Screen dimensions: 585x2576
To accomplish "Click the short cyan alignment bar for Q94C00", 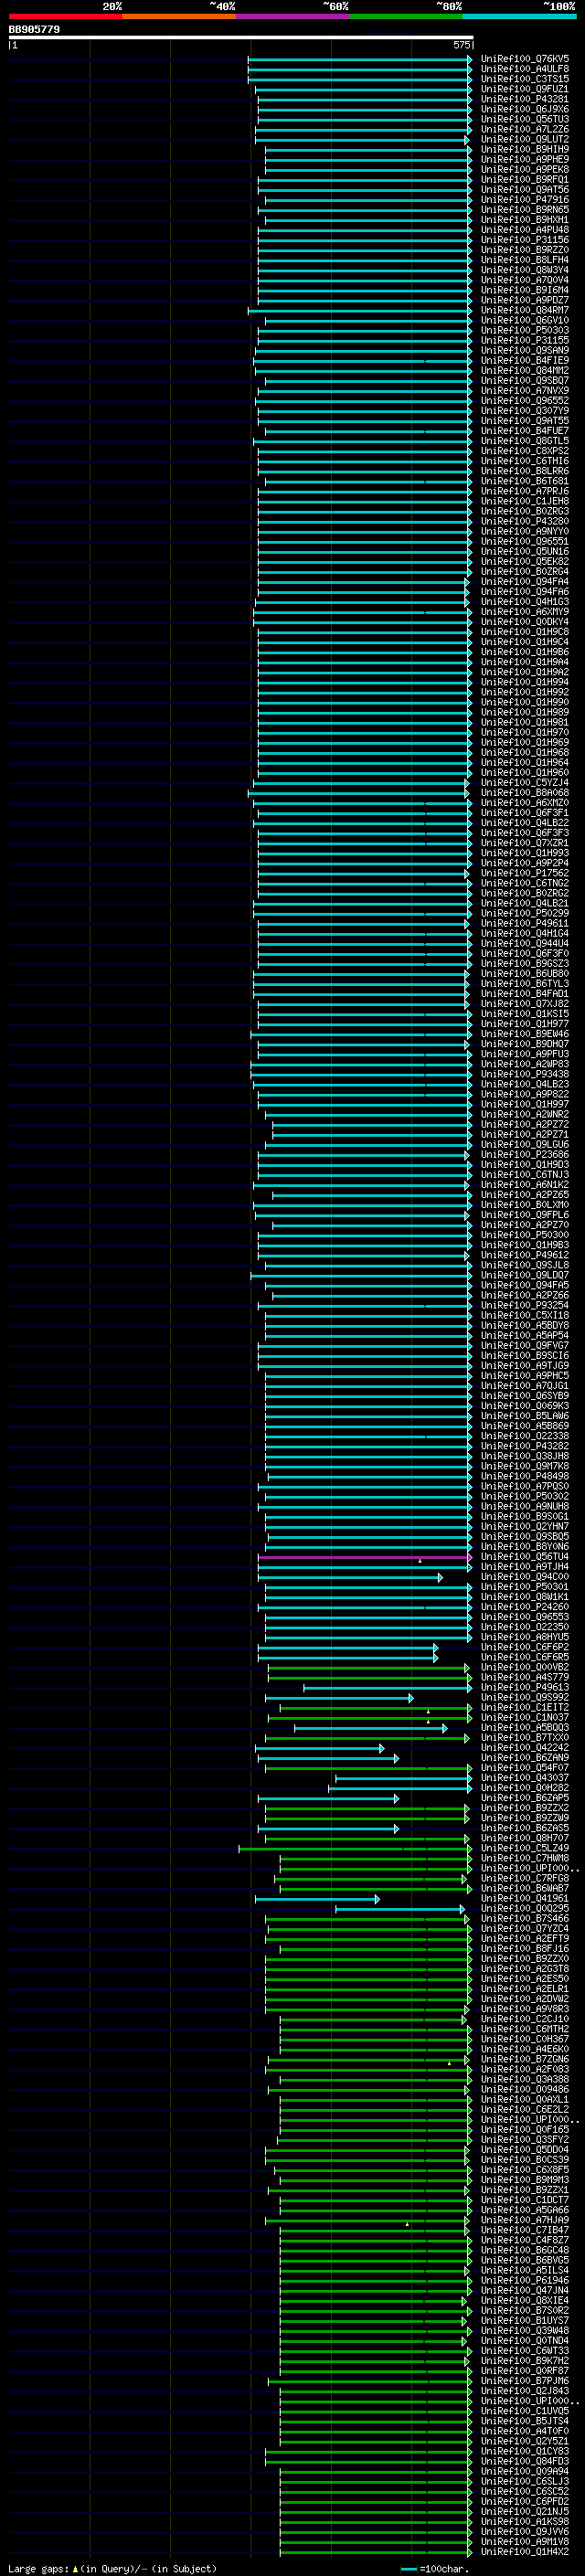I will [x=350, y=1577].
